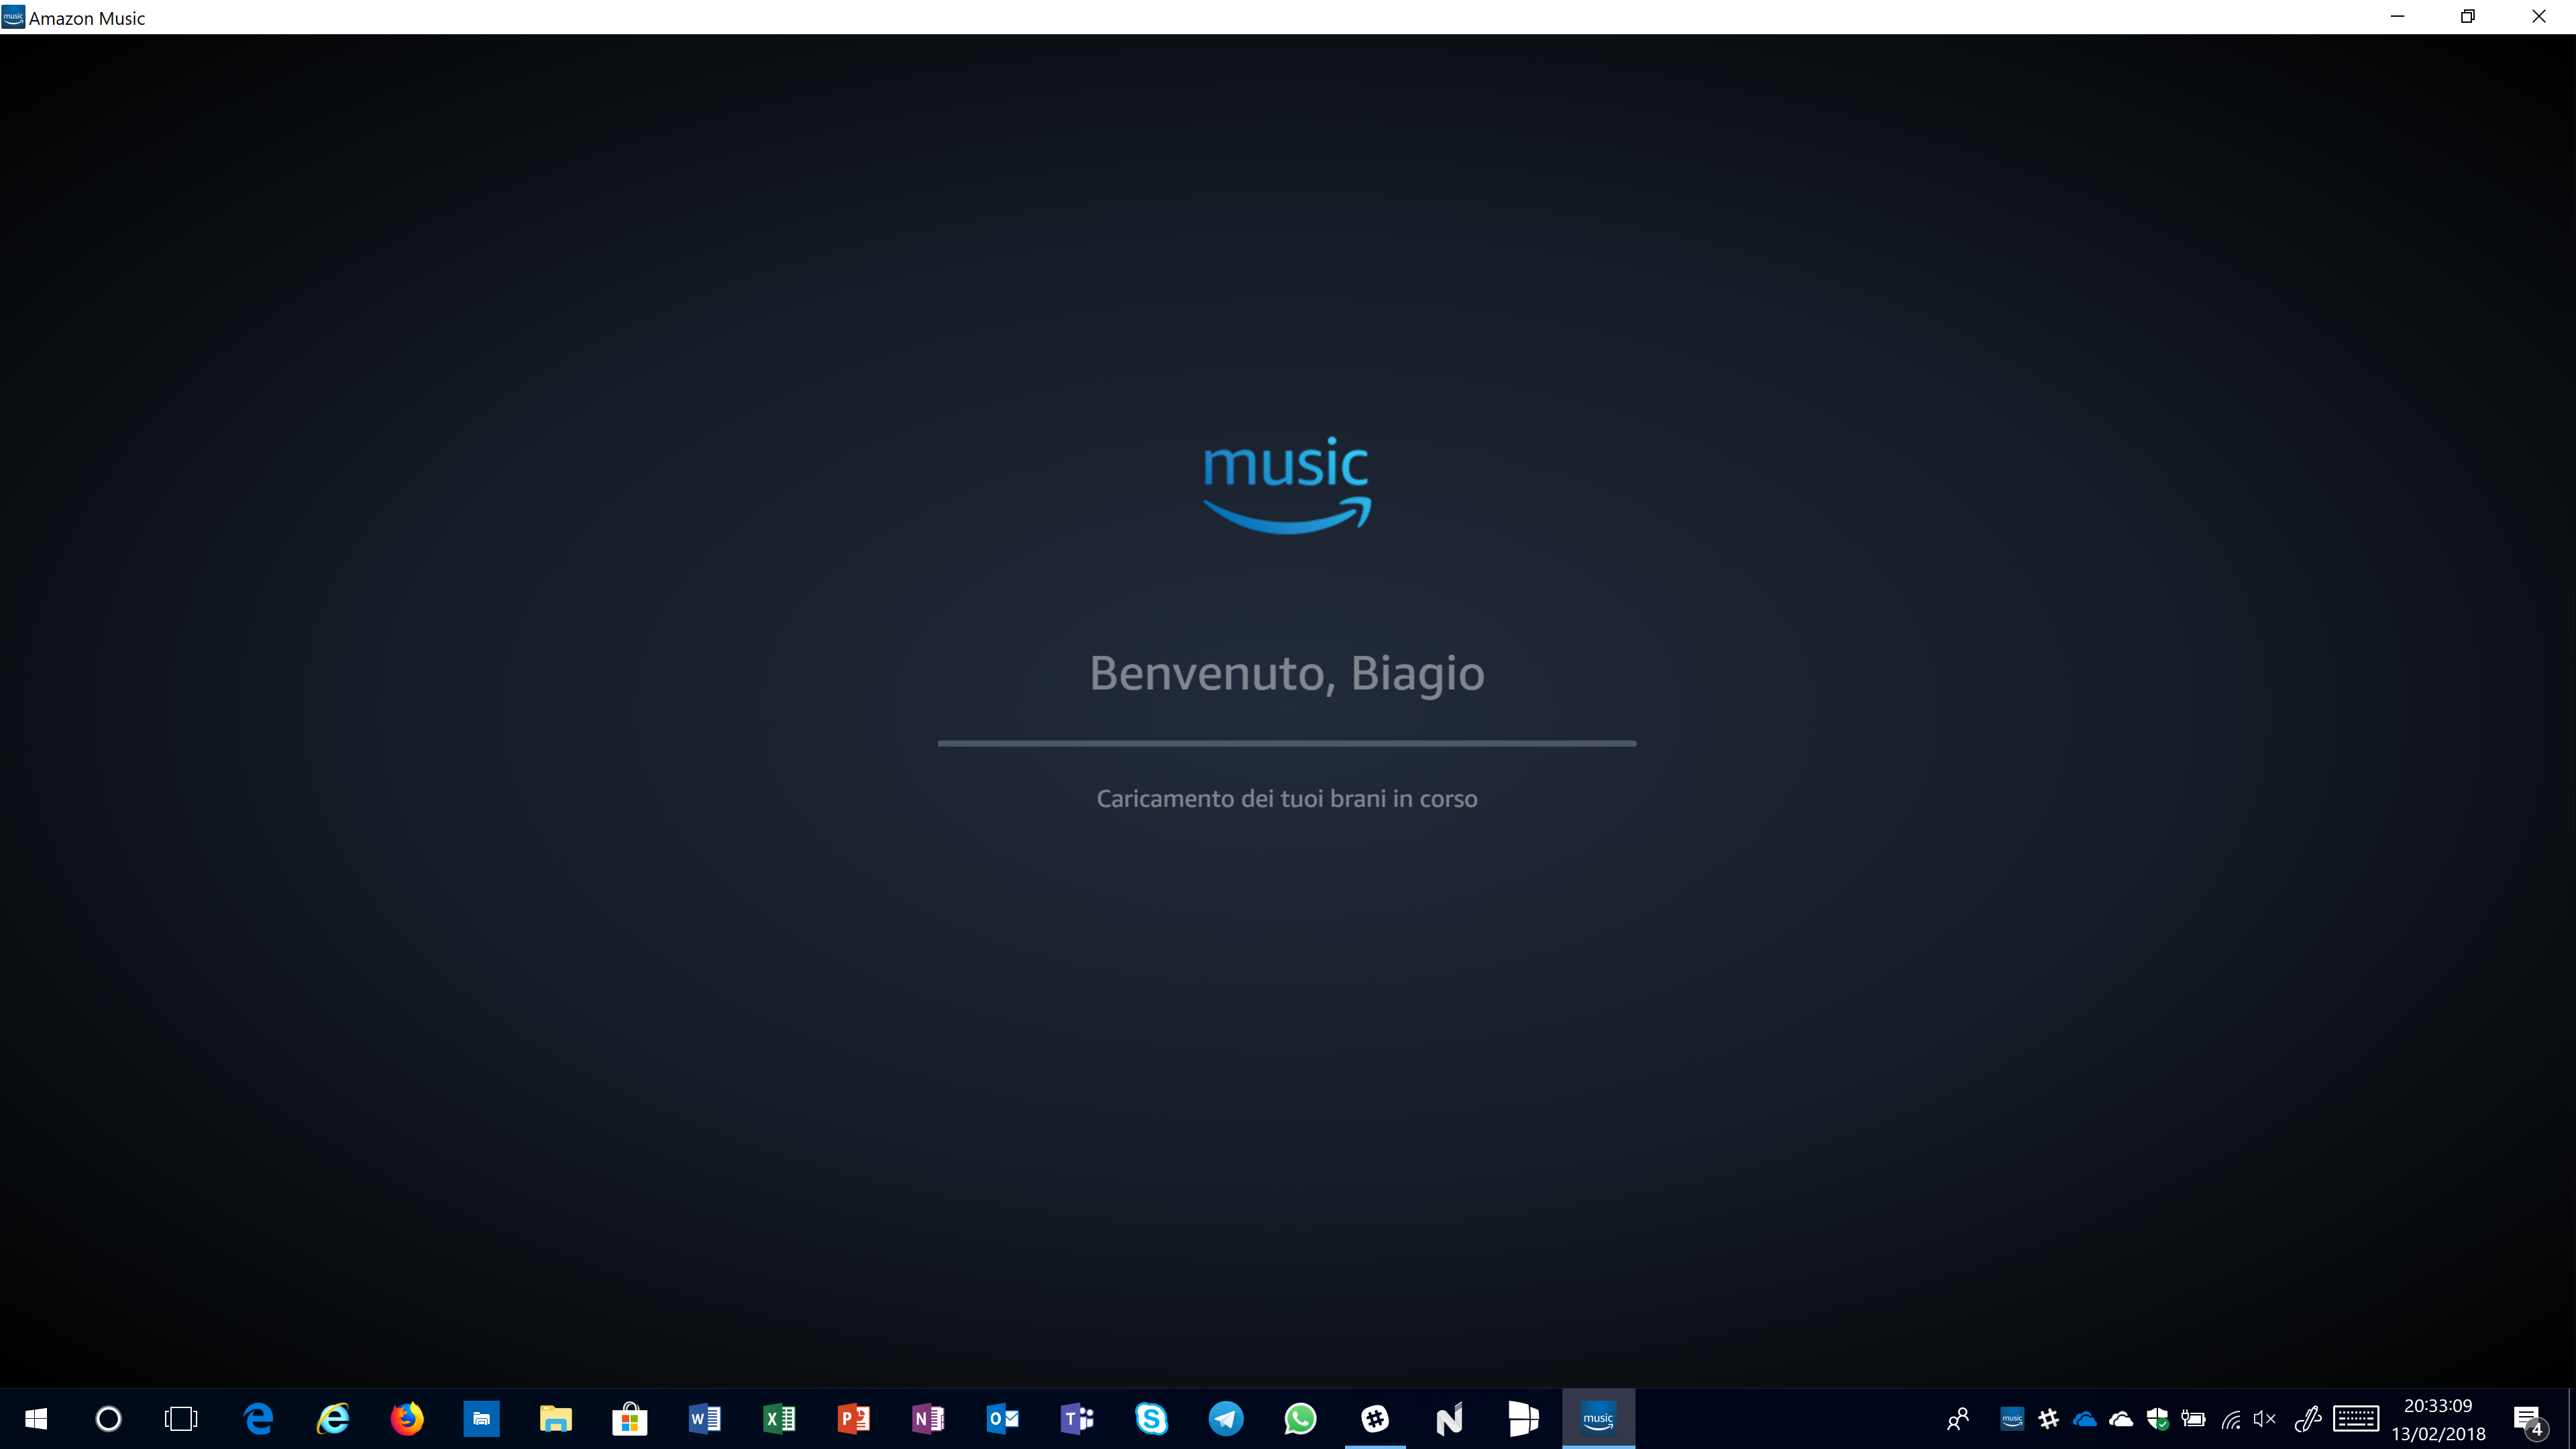
Task: Open the white windowpane app icon
Action: click(x=1523, y=1418)
